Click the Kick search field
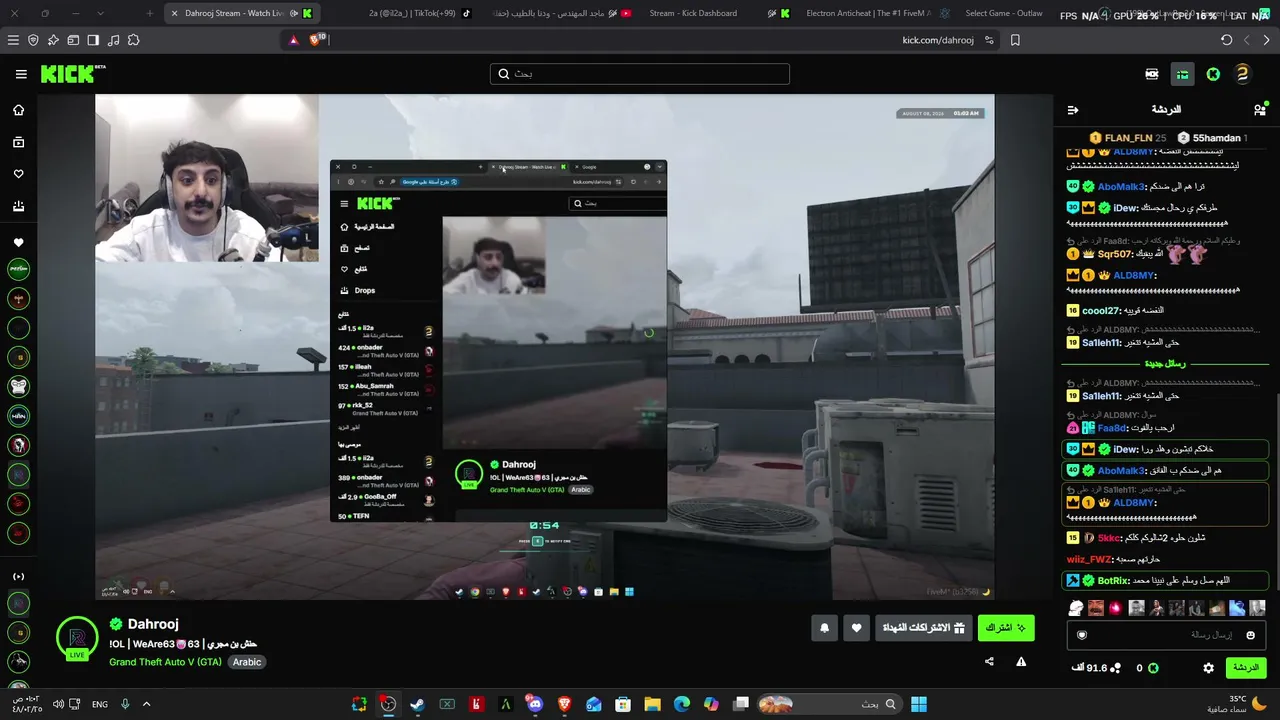The width and height of the screenshot is (1280, 720). click(640, 74)
